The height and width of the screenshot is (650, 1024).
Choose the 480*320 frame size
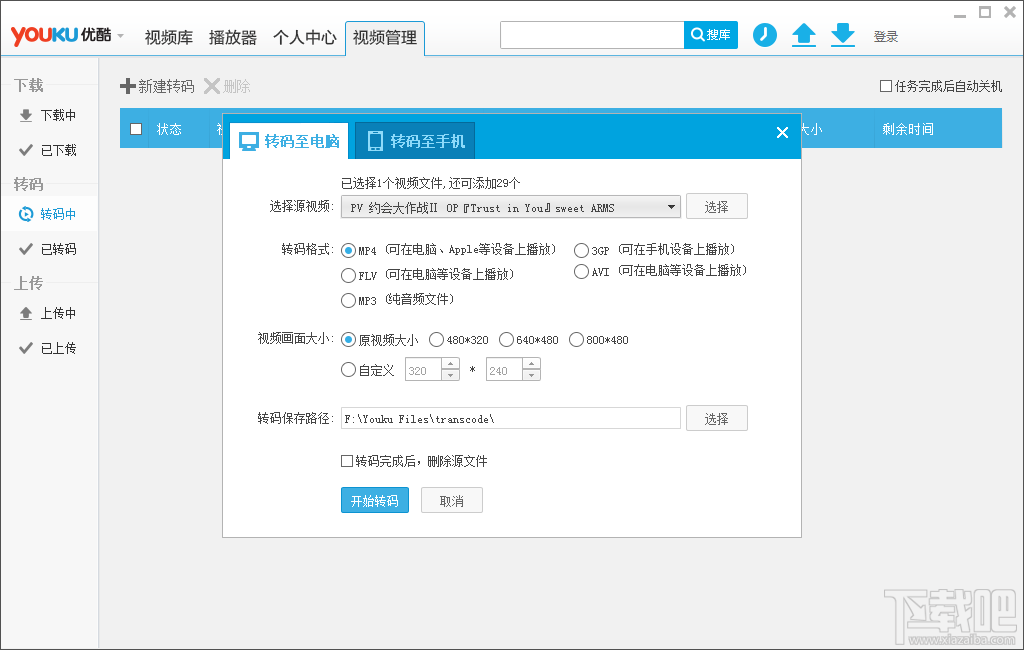(436, 340)
